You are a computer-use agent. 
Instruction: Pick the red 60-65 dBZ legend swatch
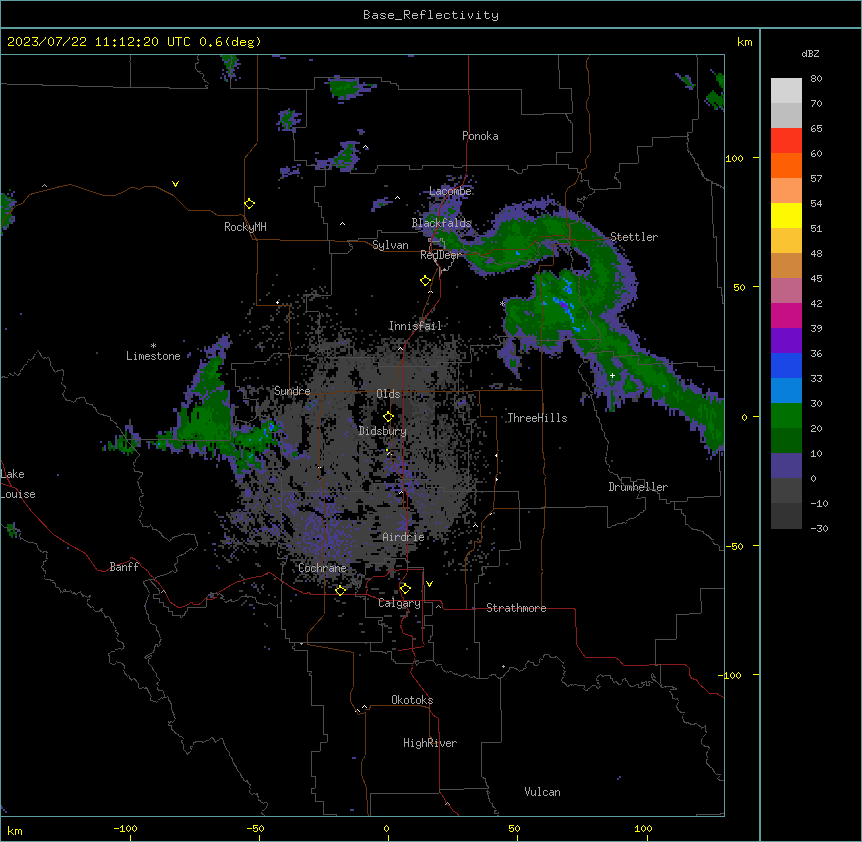786,141
